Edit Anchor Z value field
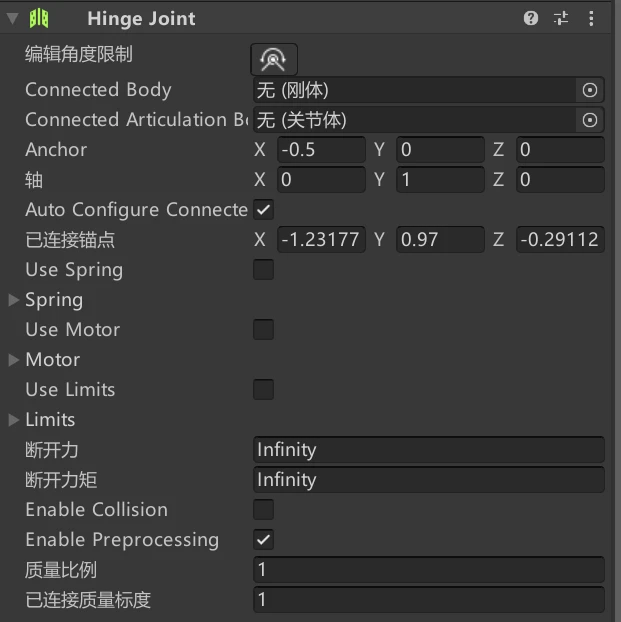The image size is (621, 622). pos(560,150)
